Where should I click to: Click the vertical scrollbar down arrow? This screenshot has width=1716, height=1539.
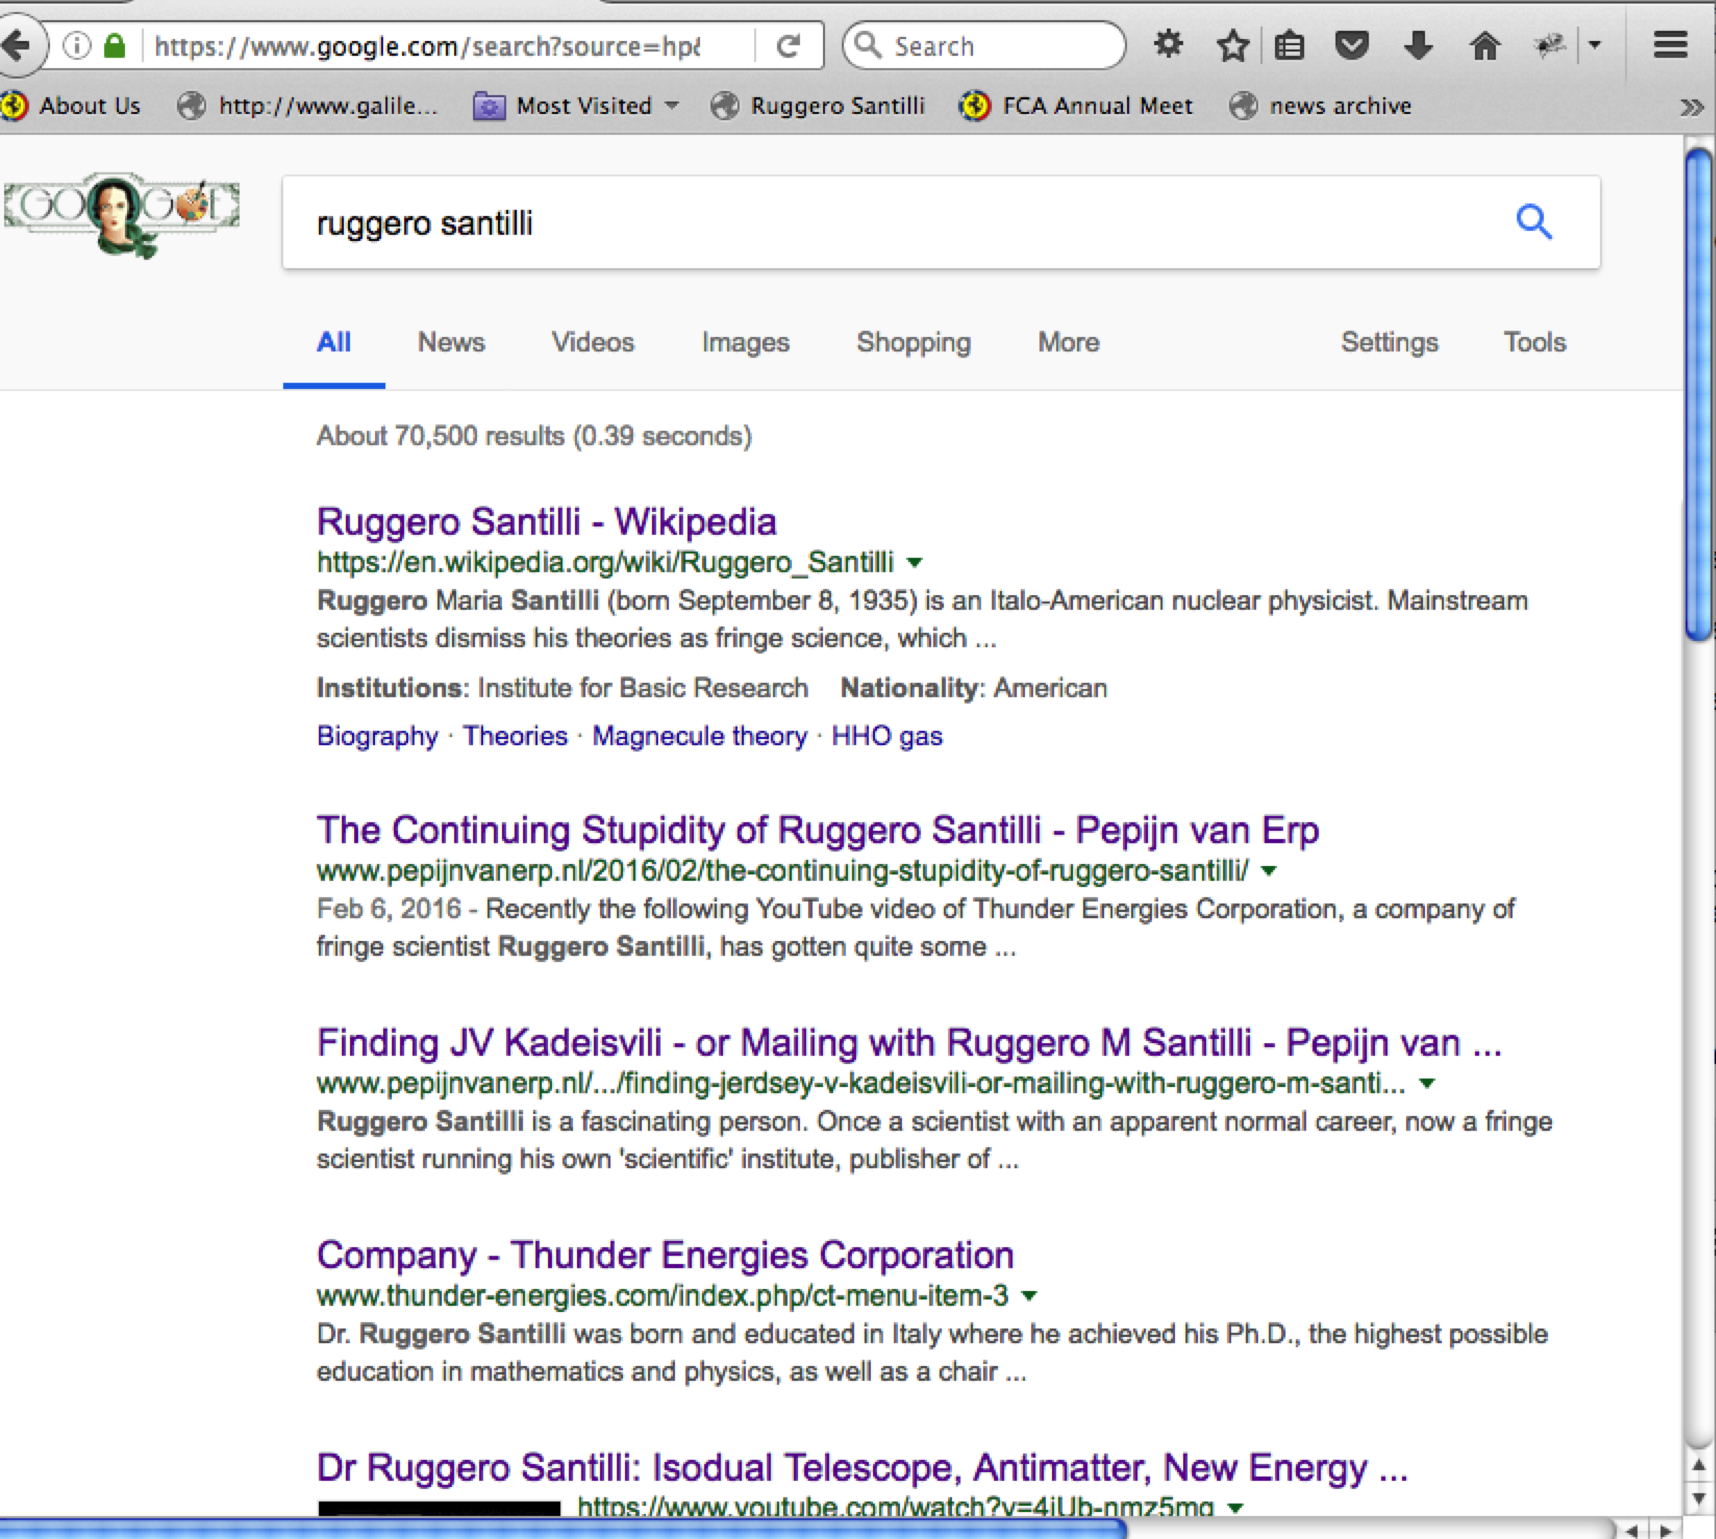click(x=1699, y=1498)
